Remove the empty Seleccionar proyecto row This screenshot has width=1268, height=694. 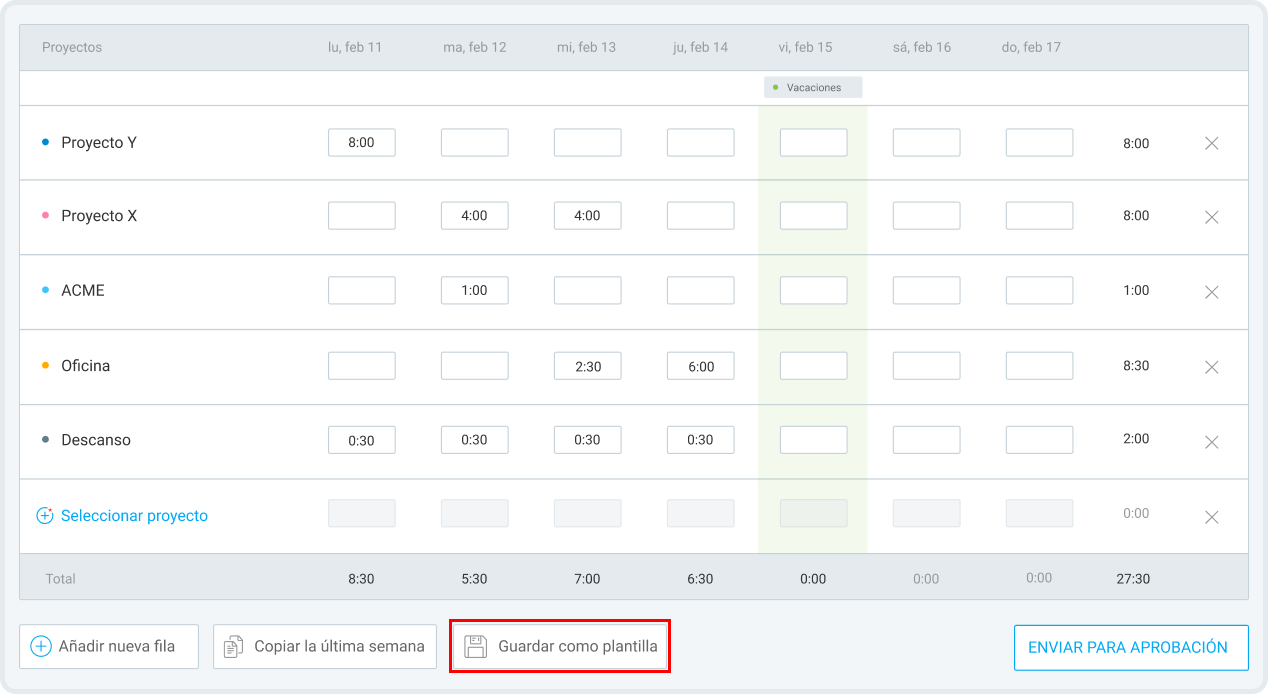pos(1211,517)
